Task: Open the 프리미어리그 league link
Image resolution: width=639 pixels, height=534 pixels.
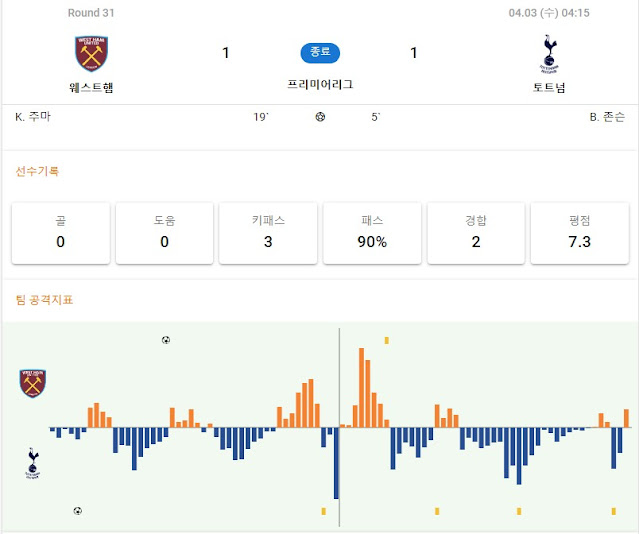Action: point(320,84)
